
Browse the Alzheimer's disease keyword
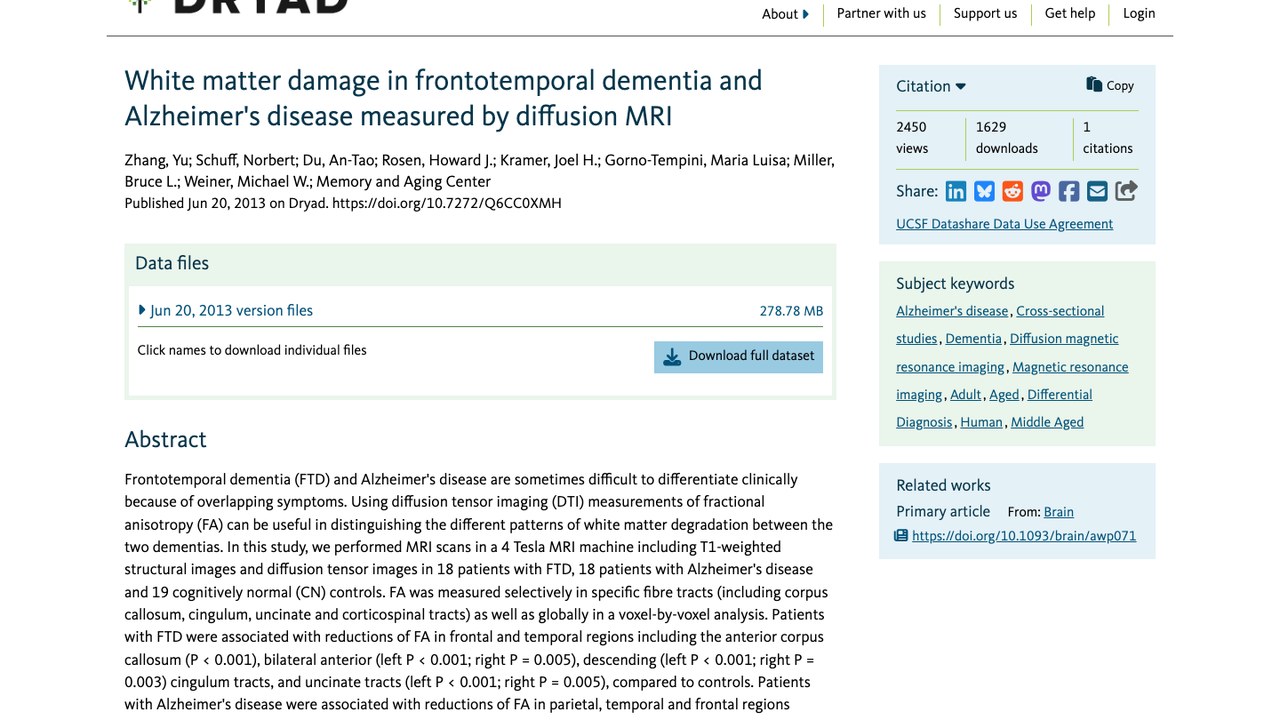(952, 311)
